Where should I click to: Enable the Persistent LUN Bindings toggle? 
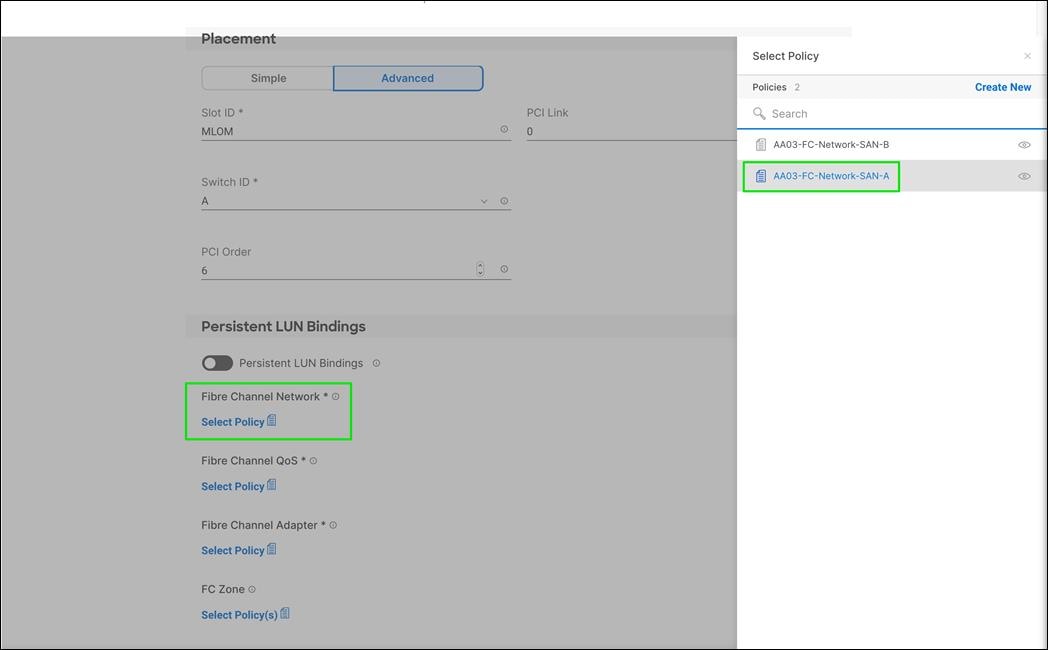(x=217, y=363)
